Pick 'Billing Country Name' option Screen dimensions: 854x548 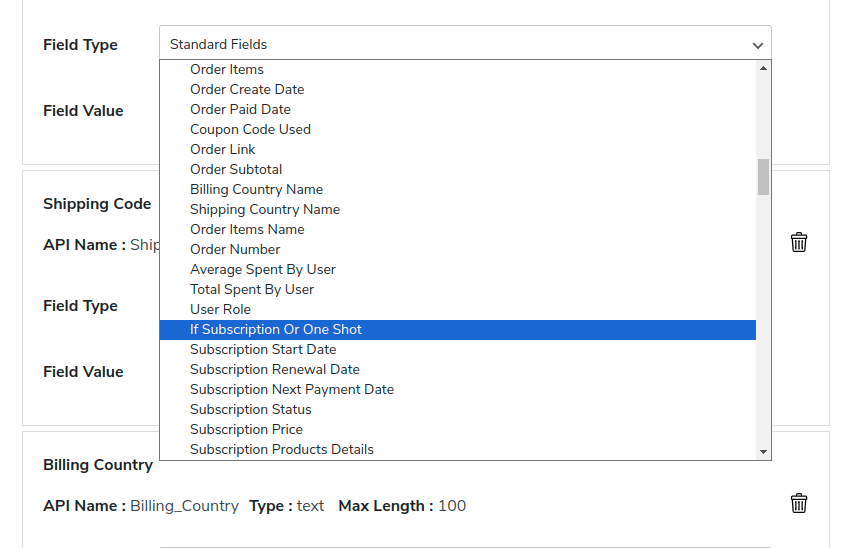click(256, 189)
